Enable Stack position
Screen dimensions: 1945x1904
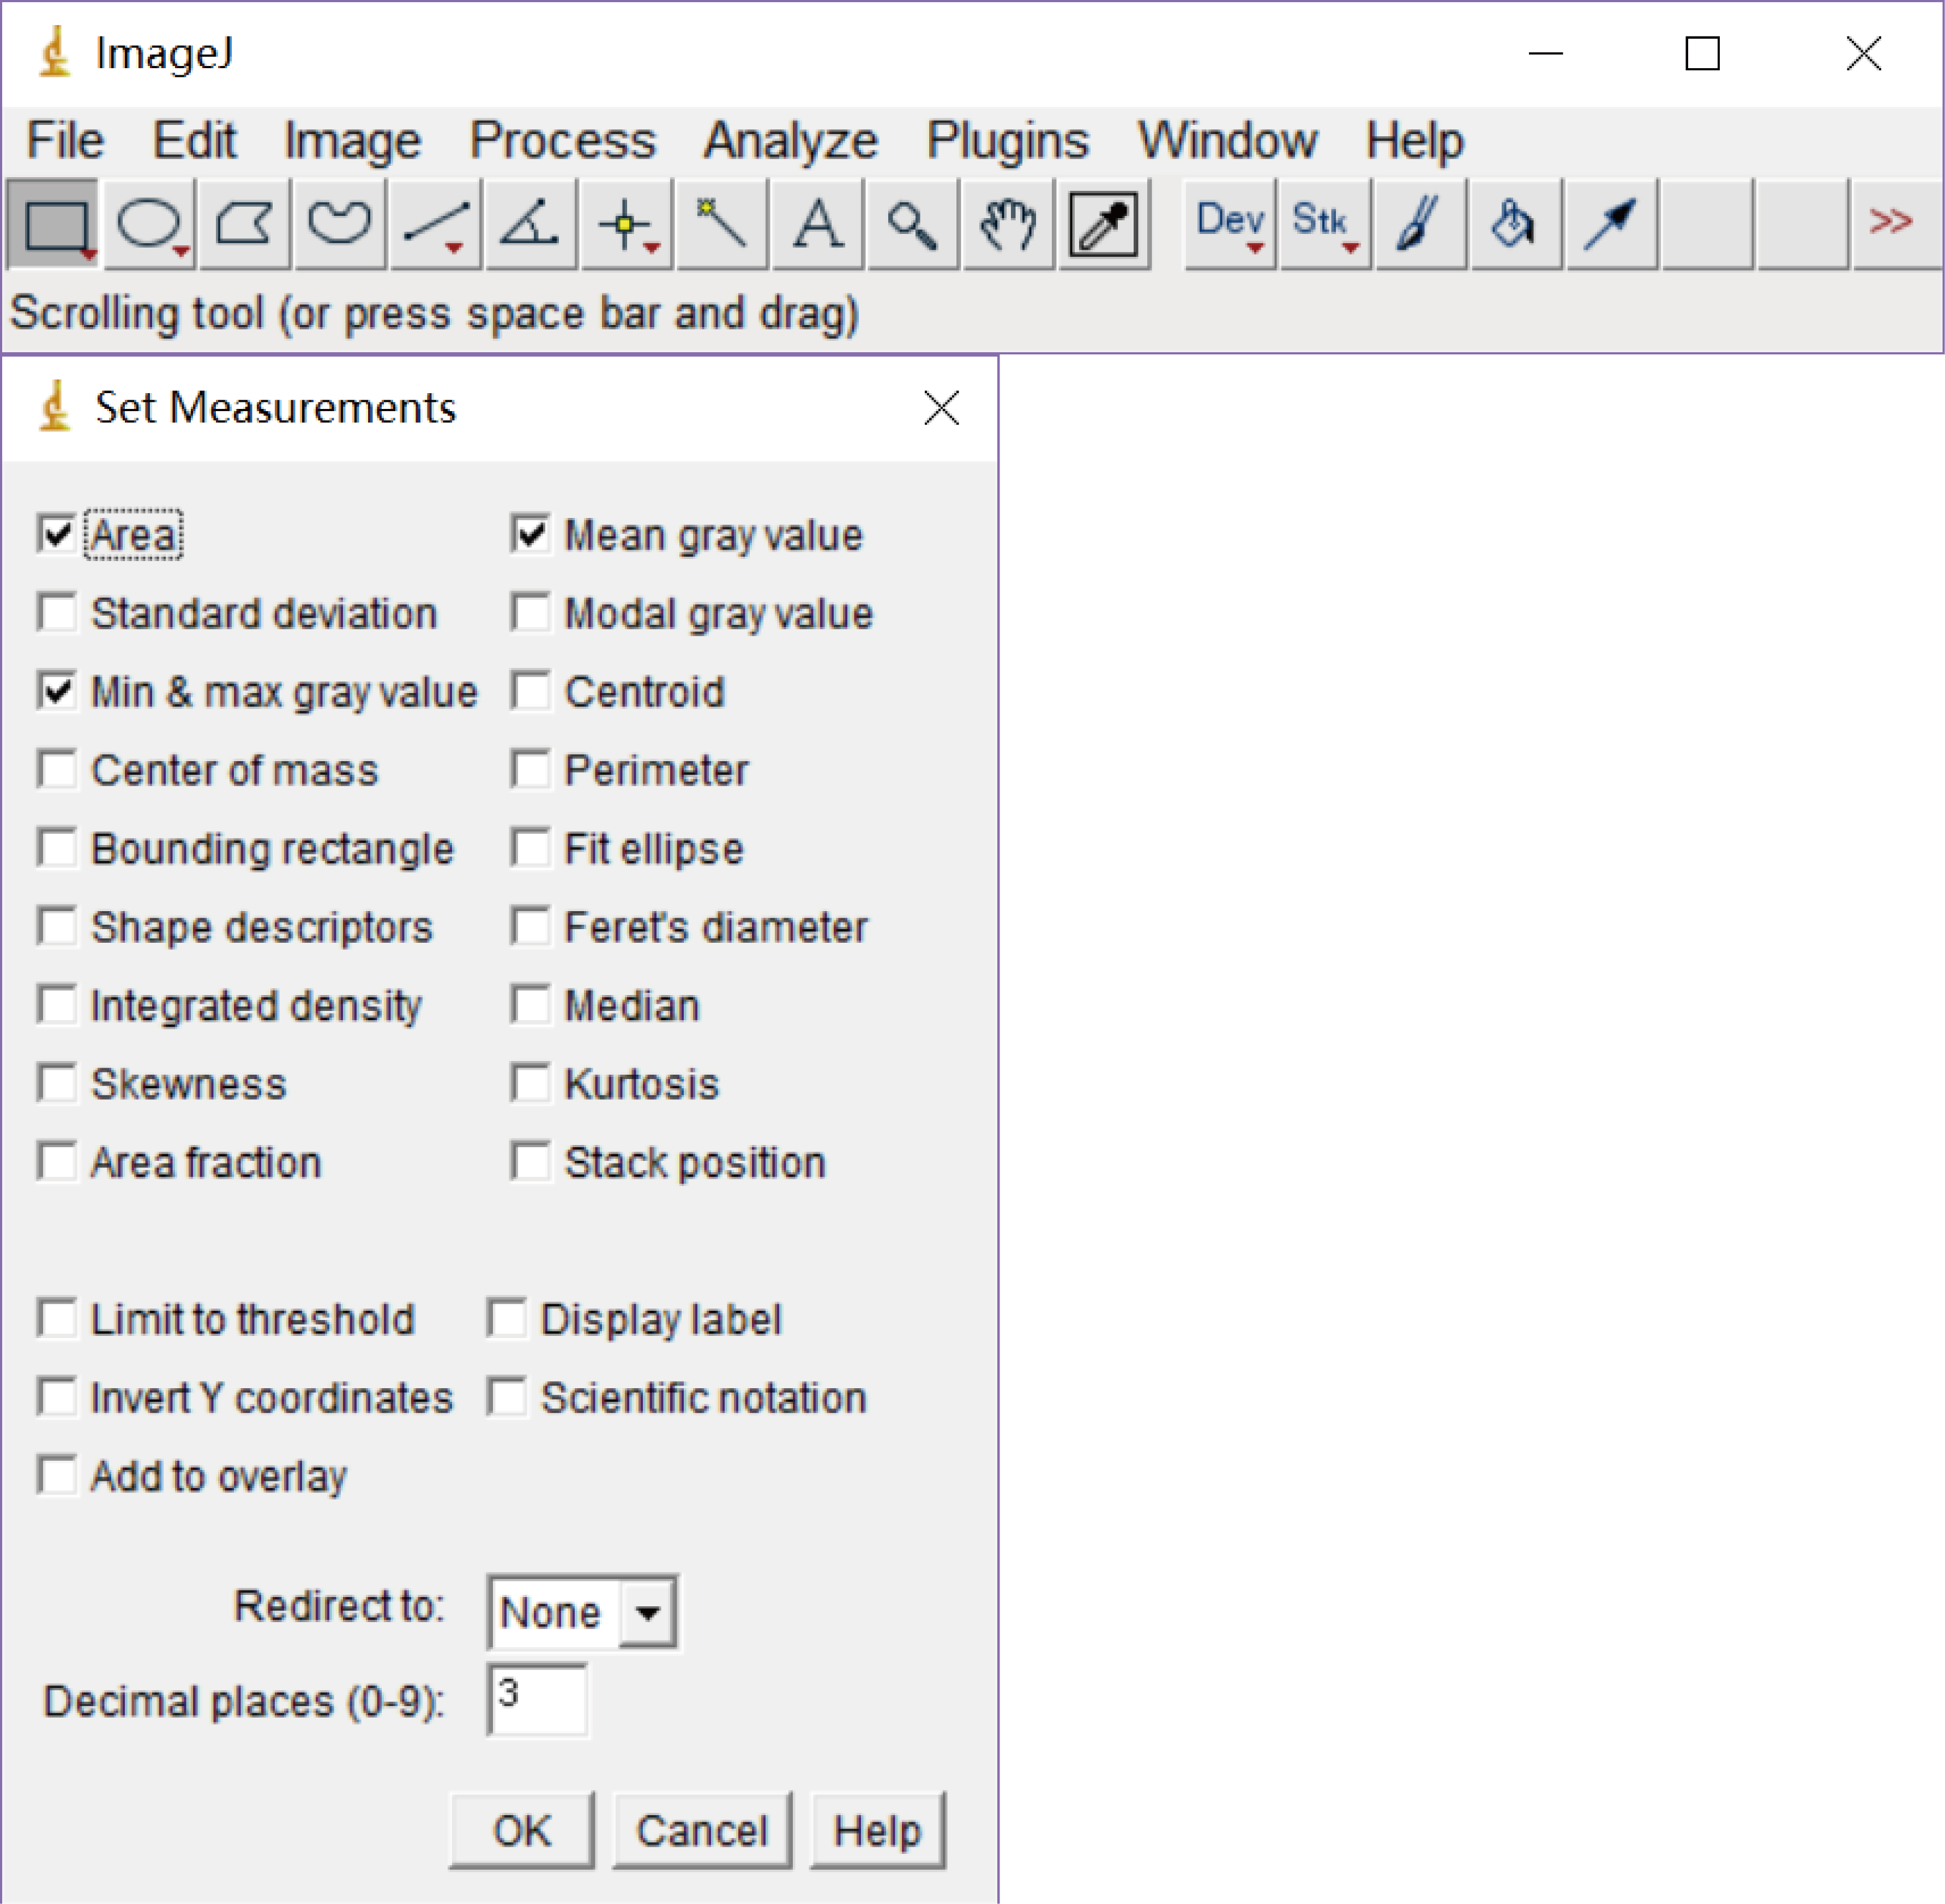click(530, 1162)
